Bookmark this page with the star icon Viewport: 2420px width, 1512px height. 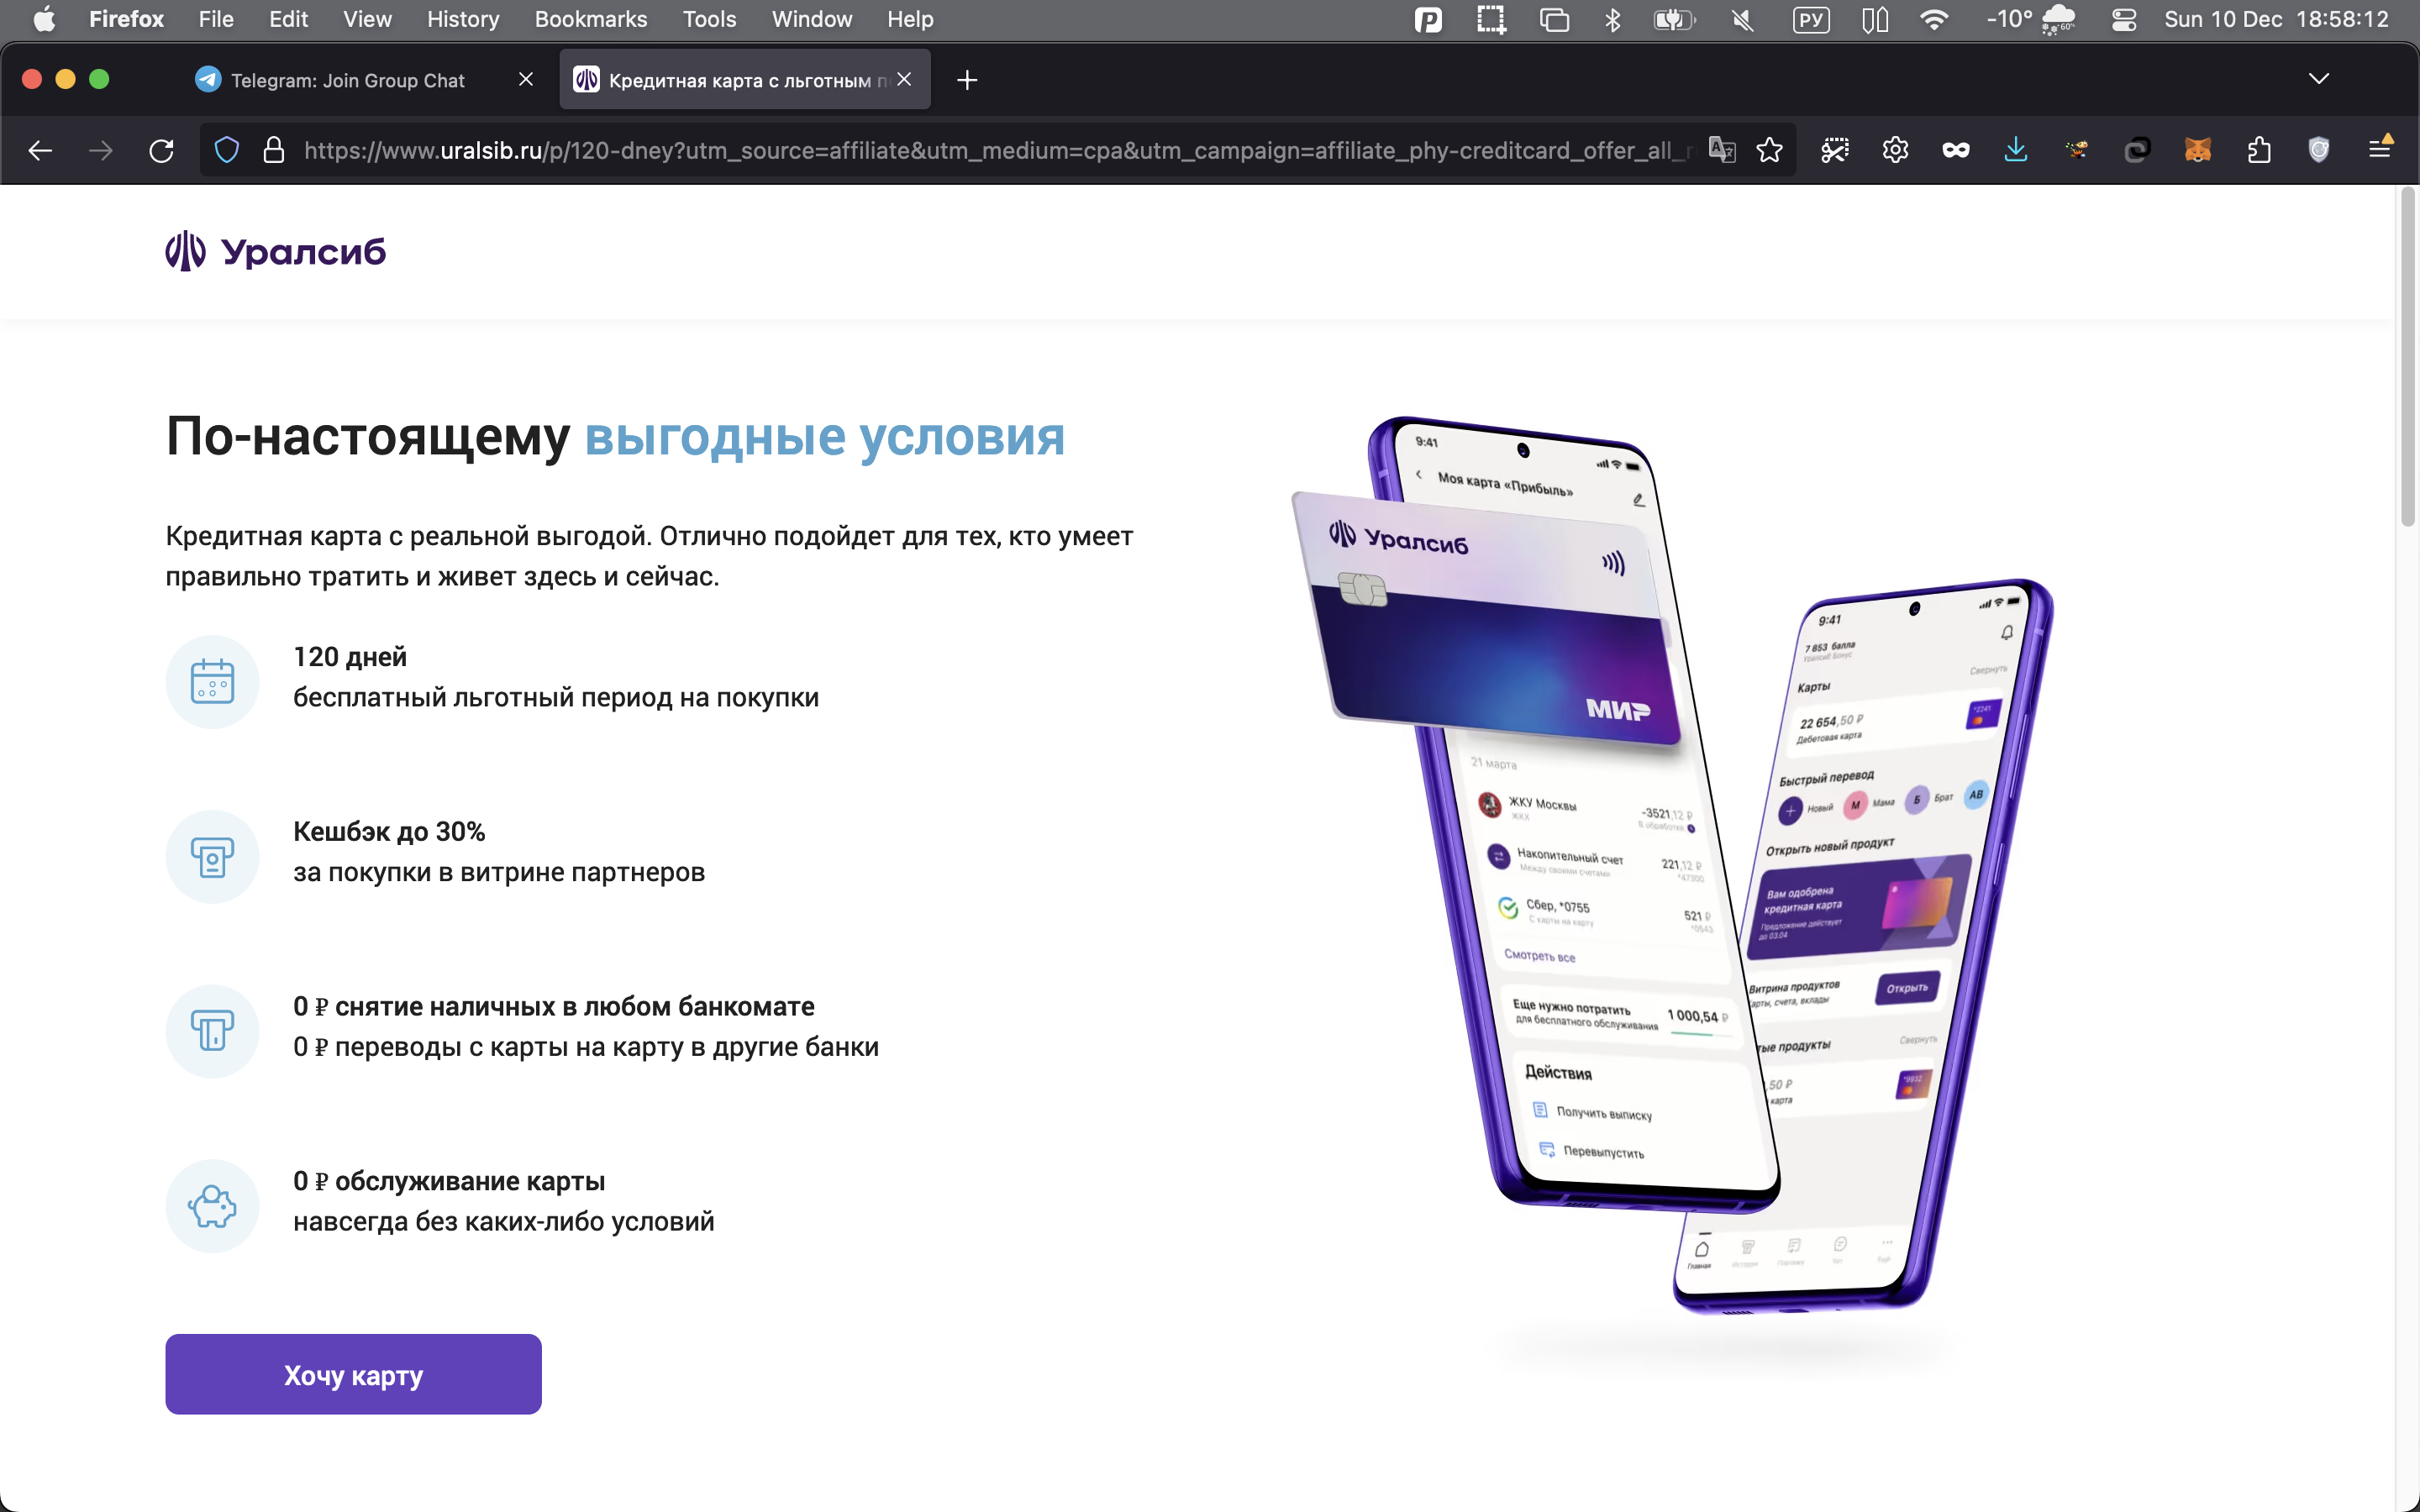[1769, 151]
